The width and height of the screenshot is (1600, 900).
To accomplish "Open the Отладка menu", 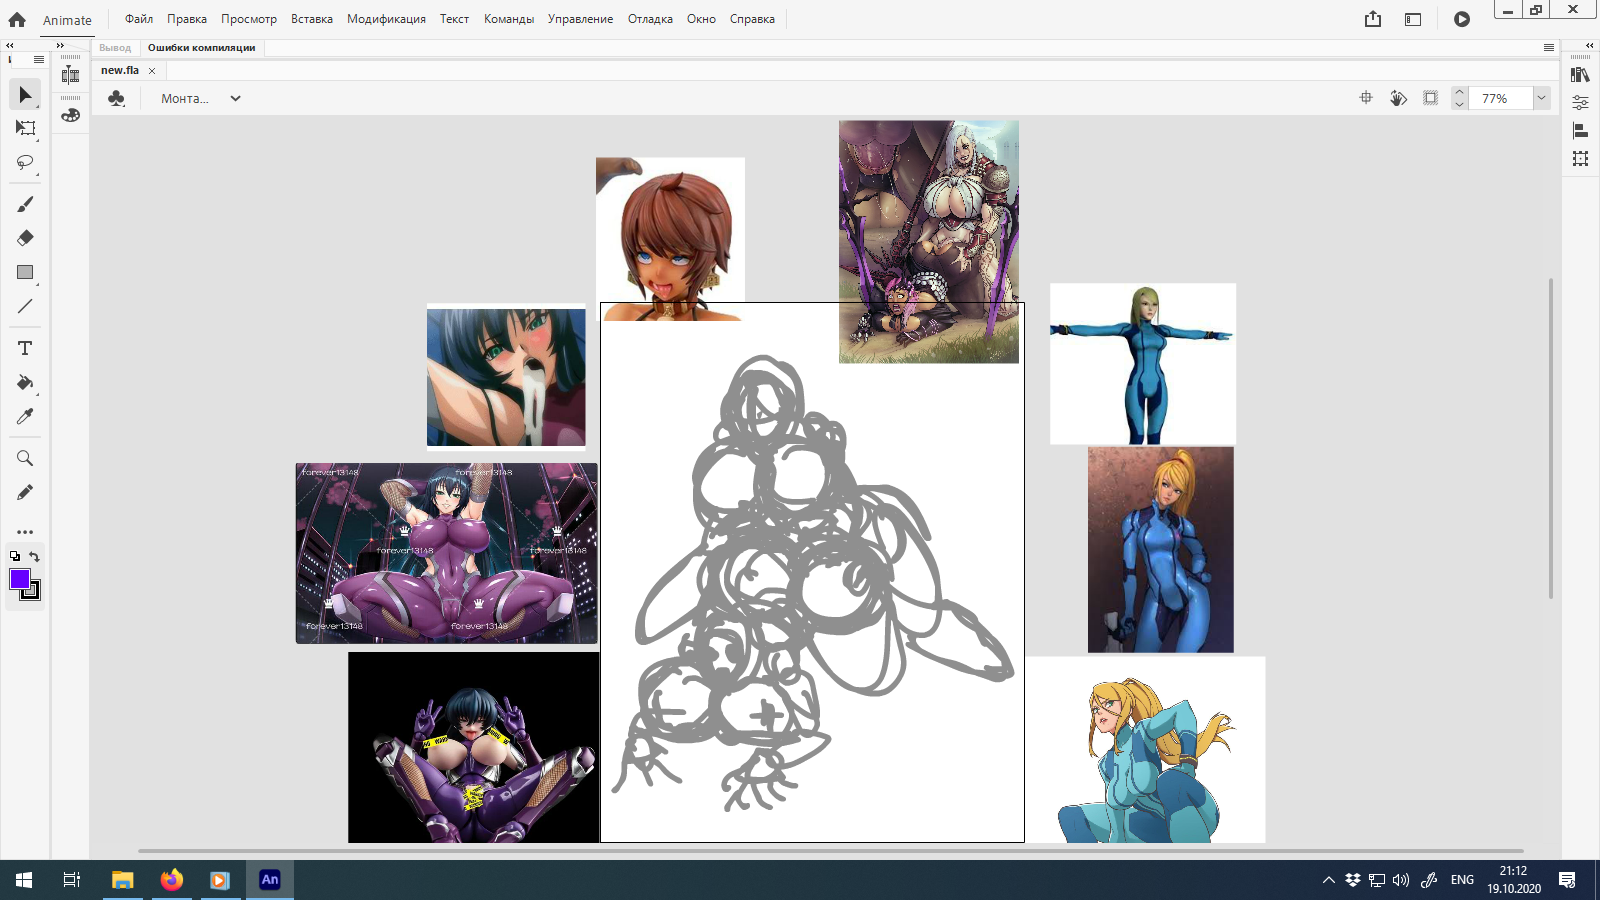I will click(650, 19).
